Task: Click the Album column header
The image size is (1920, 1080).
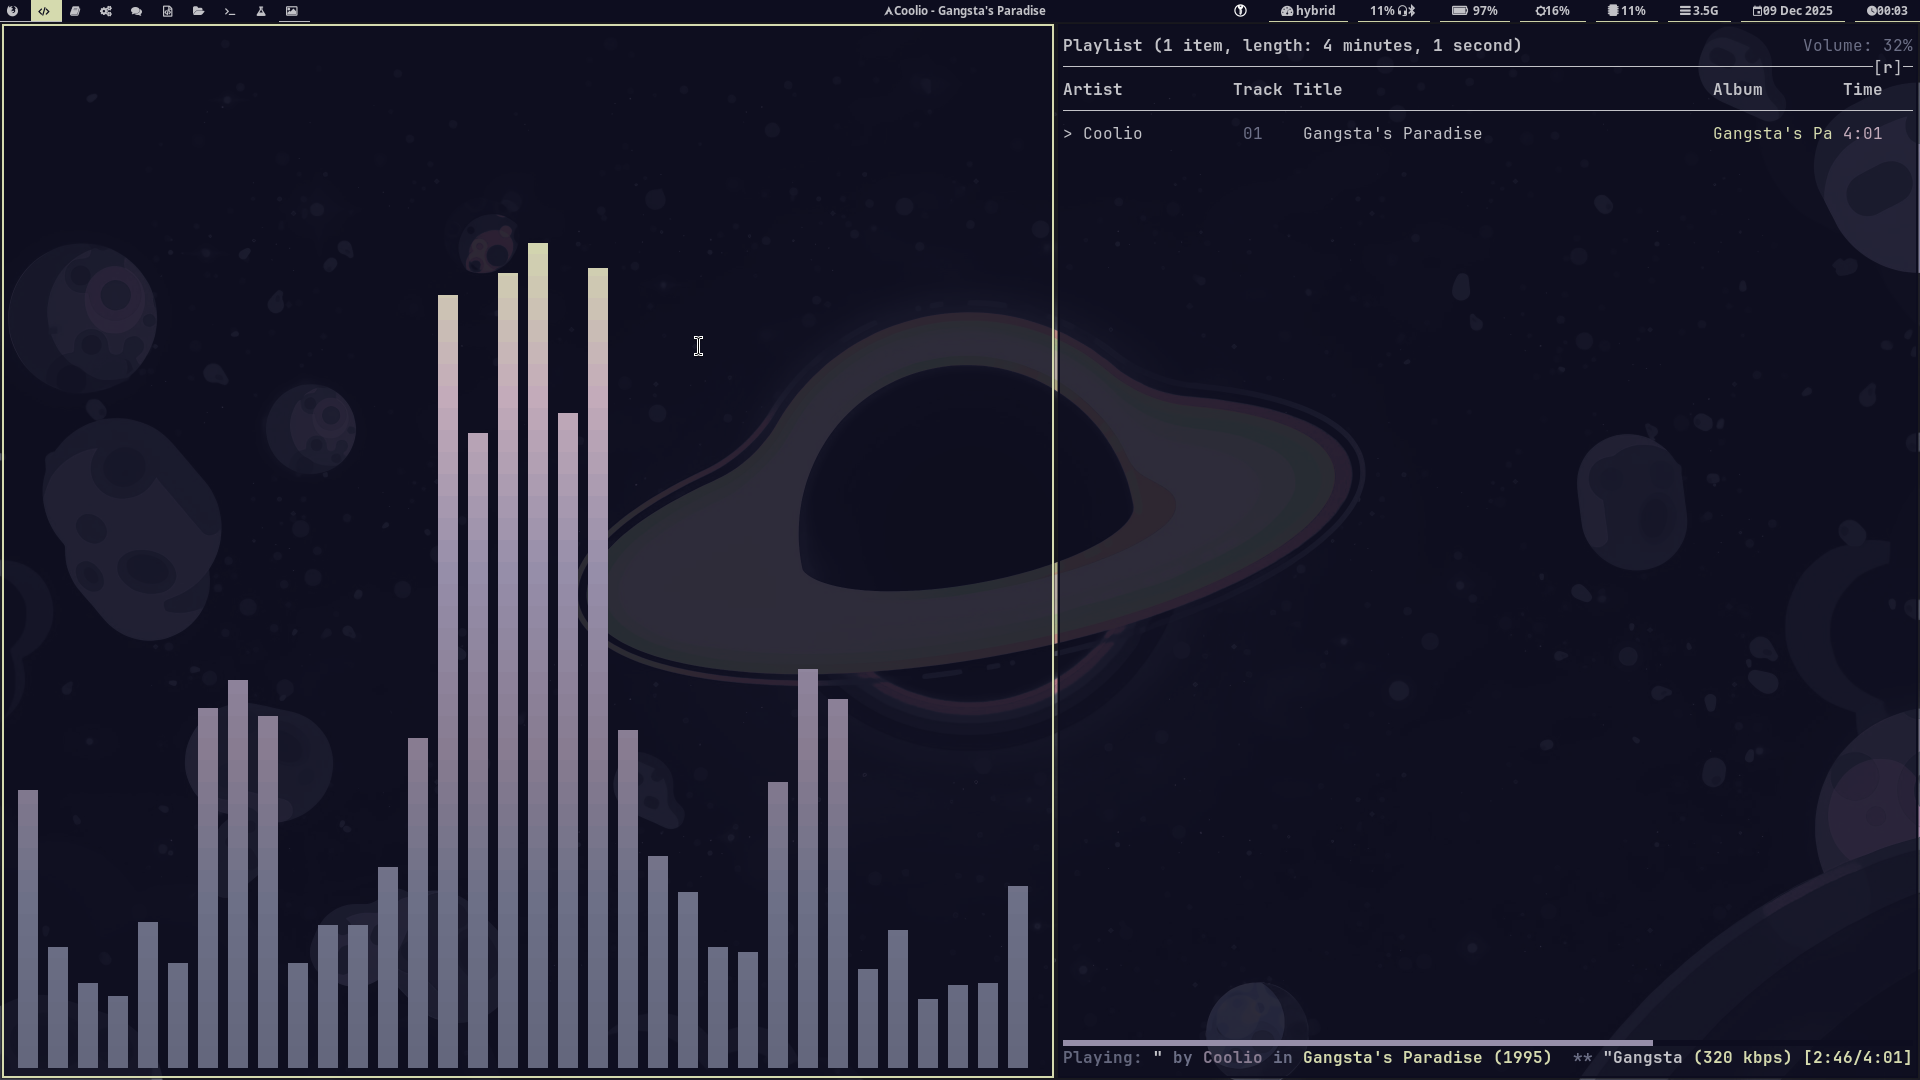Action: [x=1737, y=90]
